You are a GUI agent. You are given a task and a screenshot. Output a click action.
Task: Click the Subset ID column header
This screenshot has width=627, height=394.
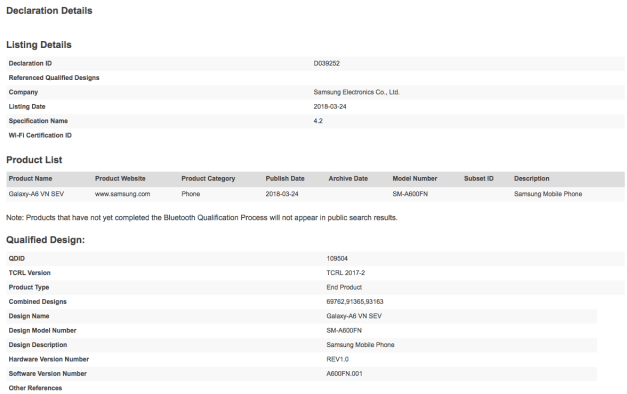coord(478,179)
